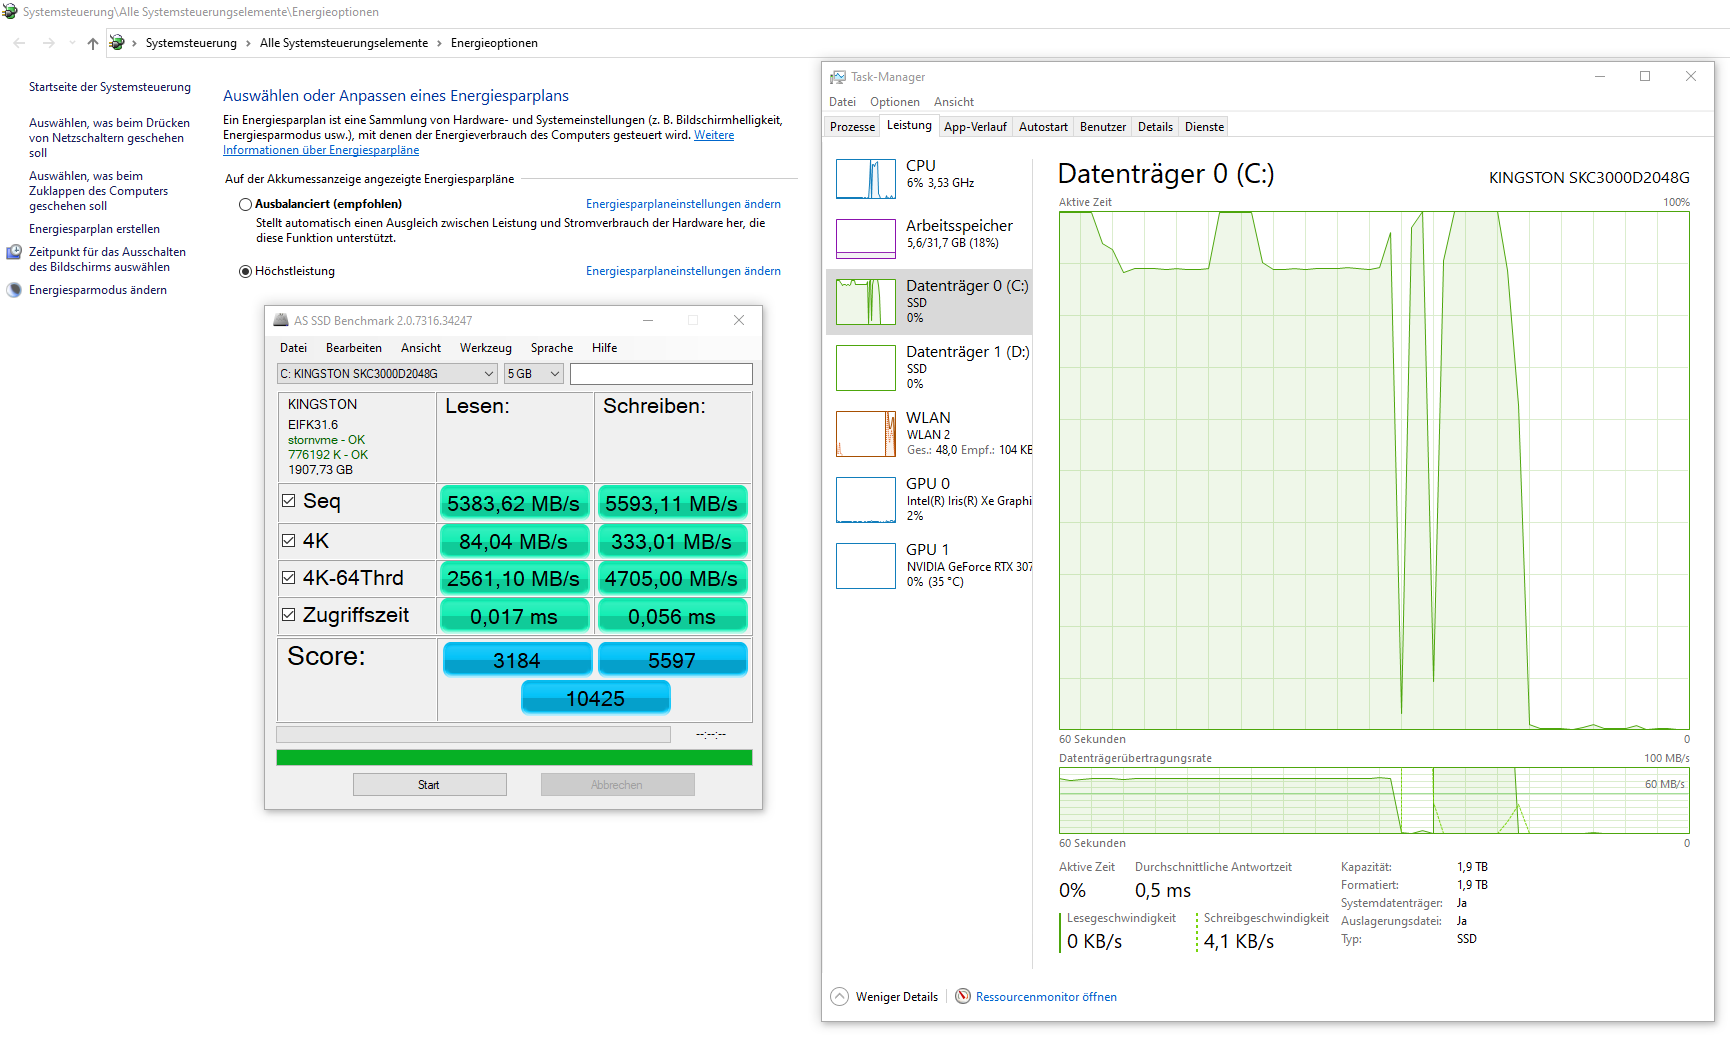Image resolution: width=1730 pixels, height=1042 pixels.
Task: Click Alle Systemsteuerungselemente breadcrumb
Action: point(344,43)
